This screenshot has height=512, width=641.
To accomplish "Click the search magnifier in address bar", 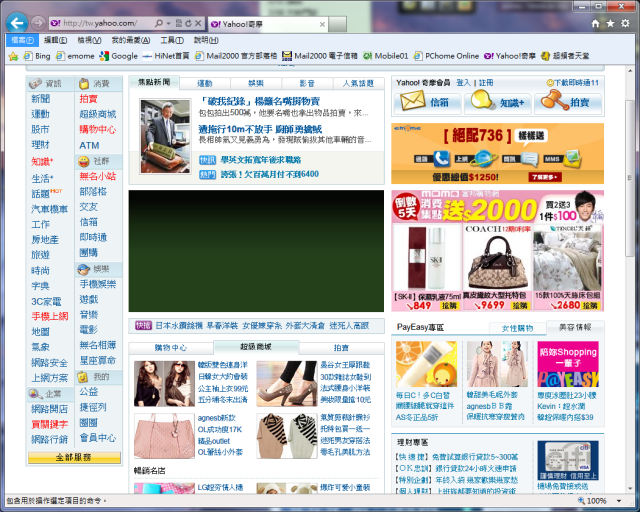I will point(159,23).
